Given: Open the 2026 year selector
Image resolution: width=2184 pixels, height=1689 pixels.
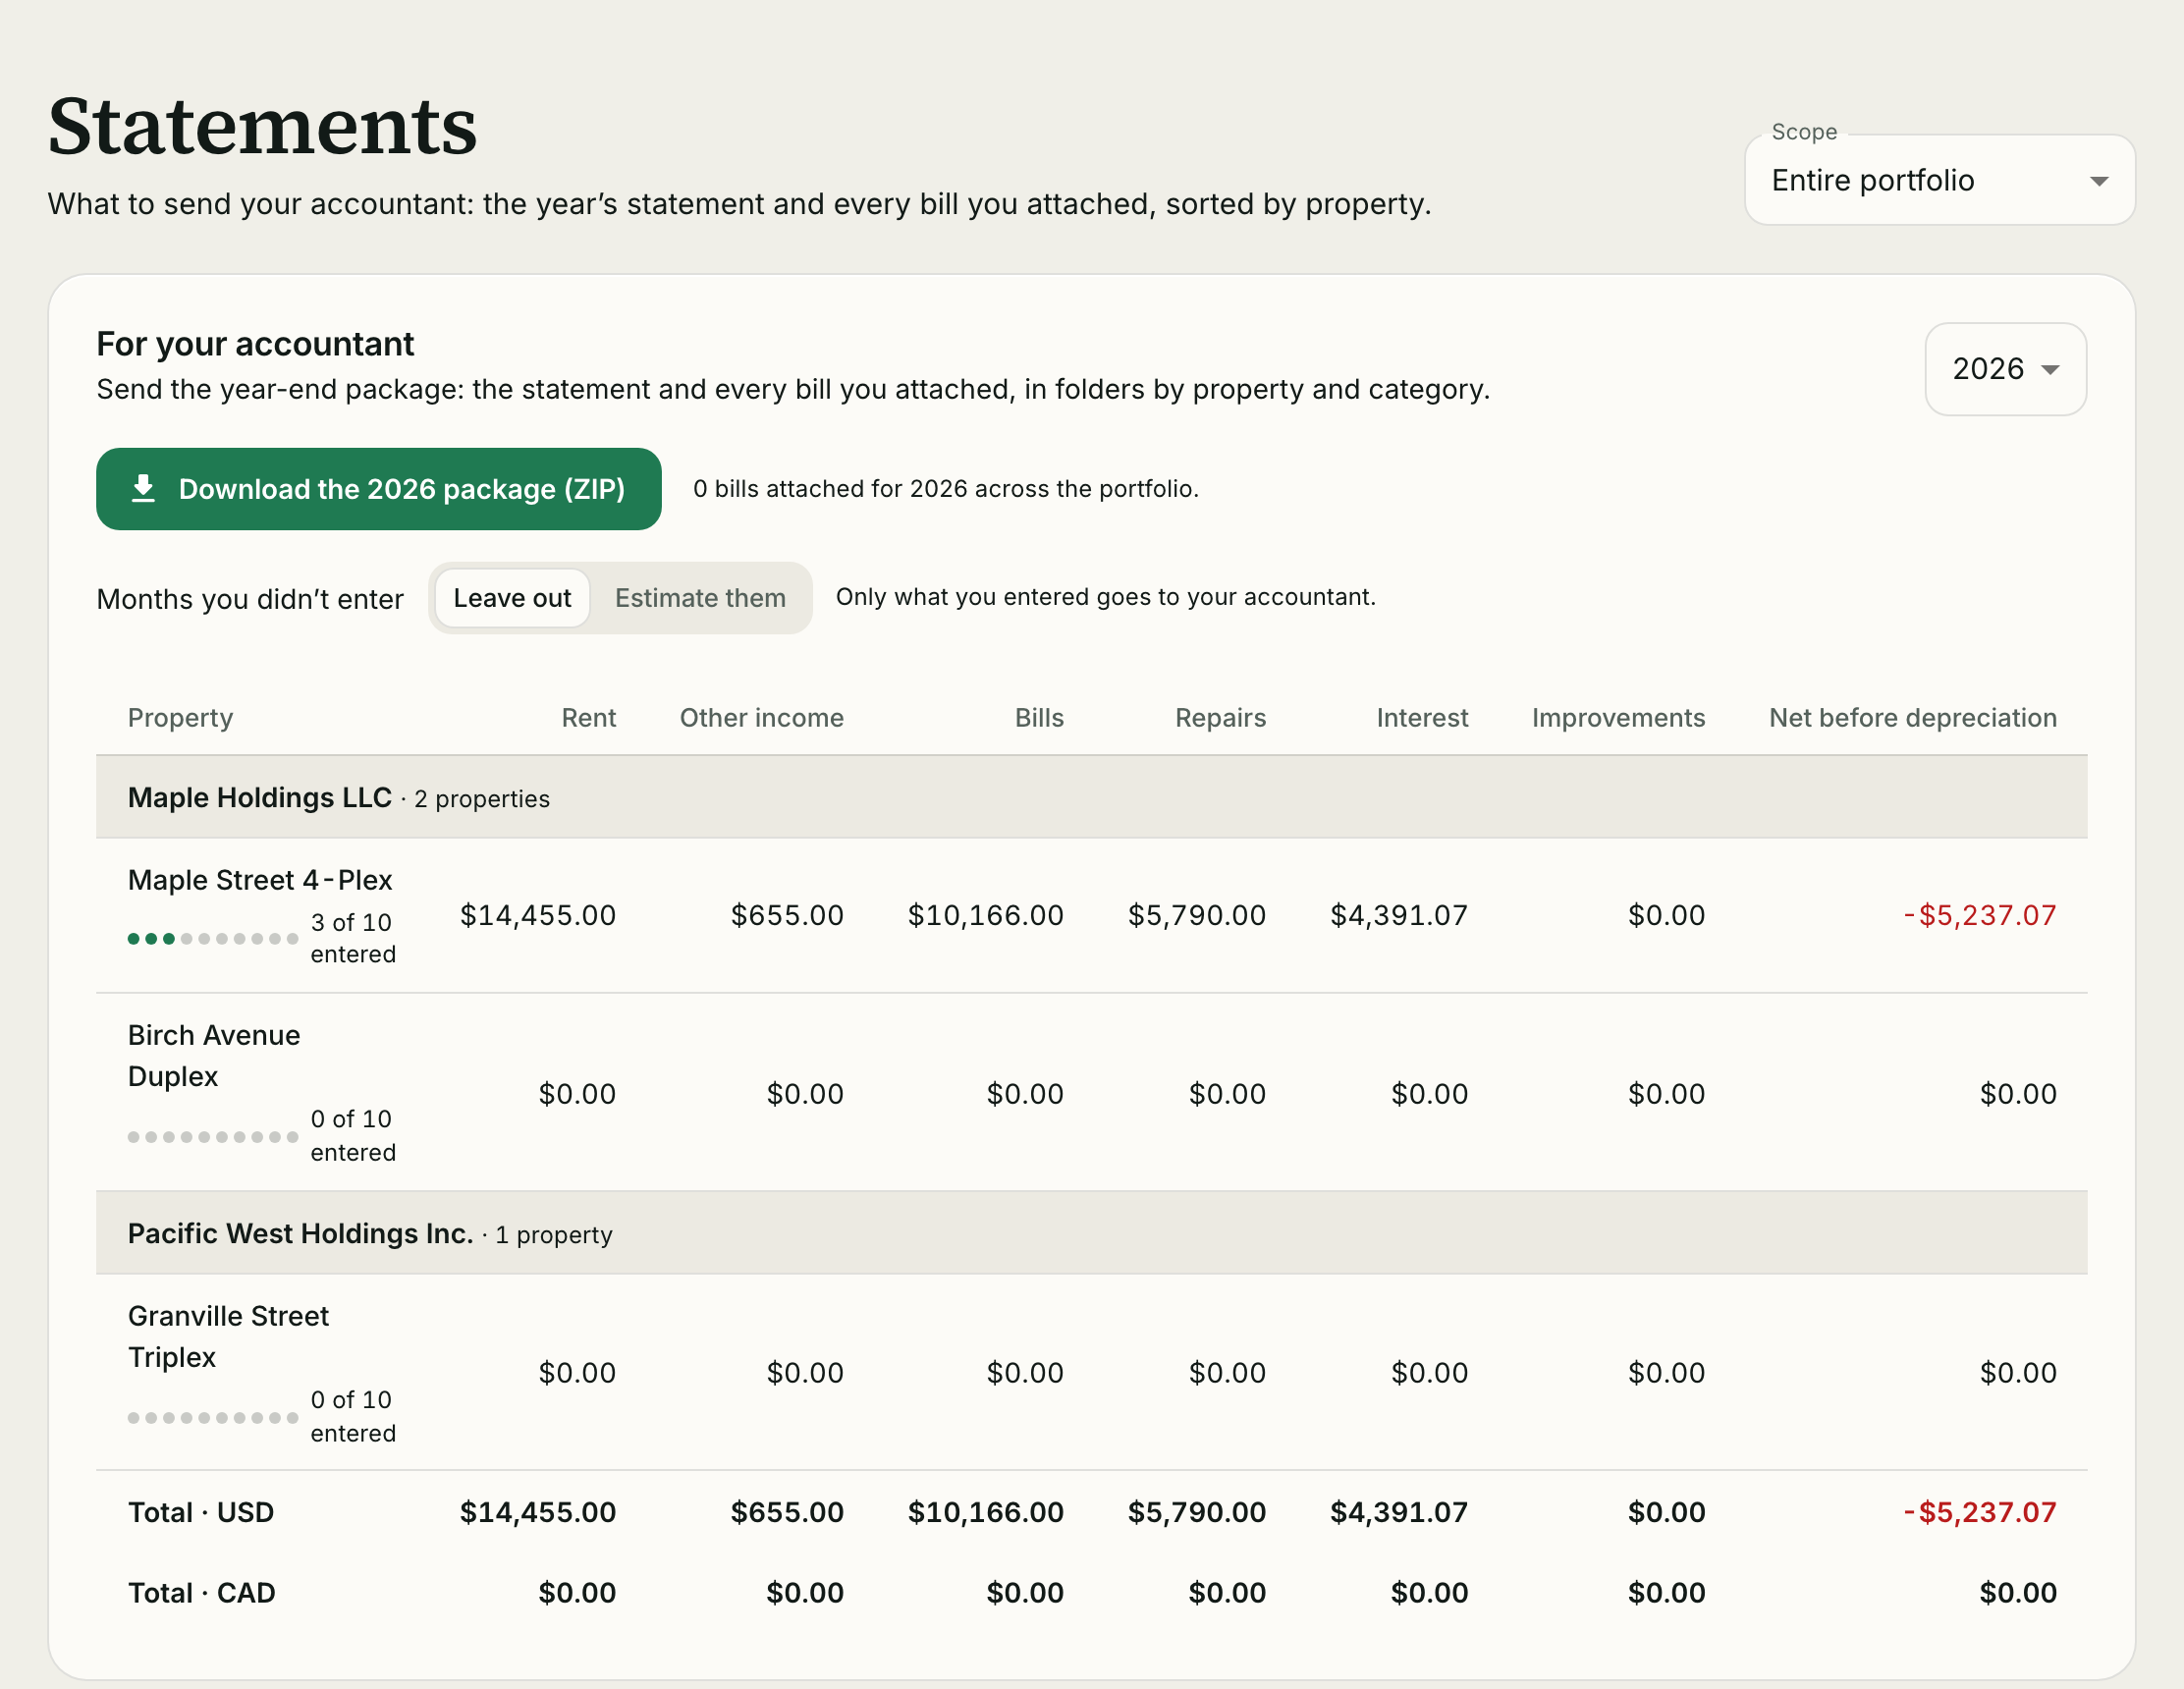Looking at the screenshot, I should point(2005,369).
